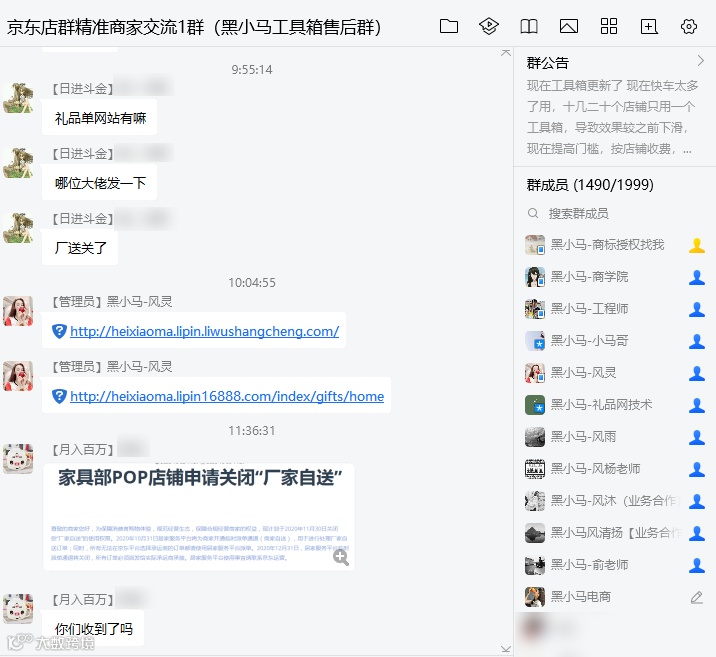Click the message bubble 礼品单网站有嘛
The width and height of the screenshot is (716, 657).
pyautogui.click(x=100, y=118)
